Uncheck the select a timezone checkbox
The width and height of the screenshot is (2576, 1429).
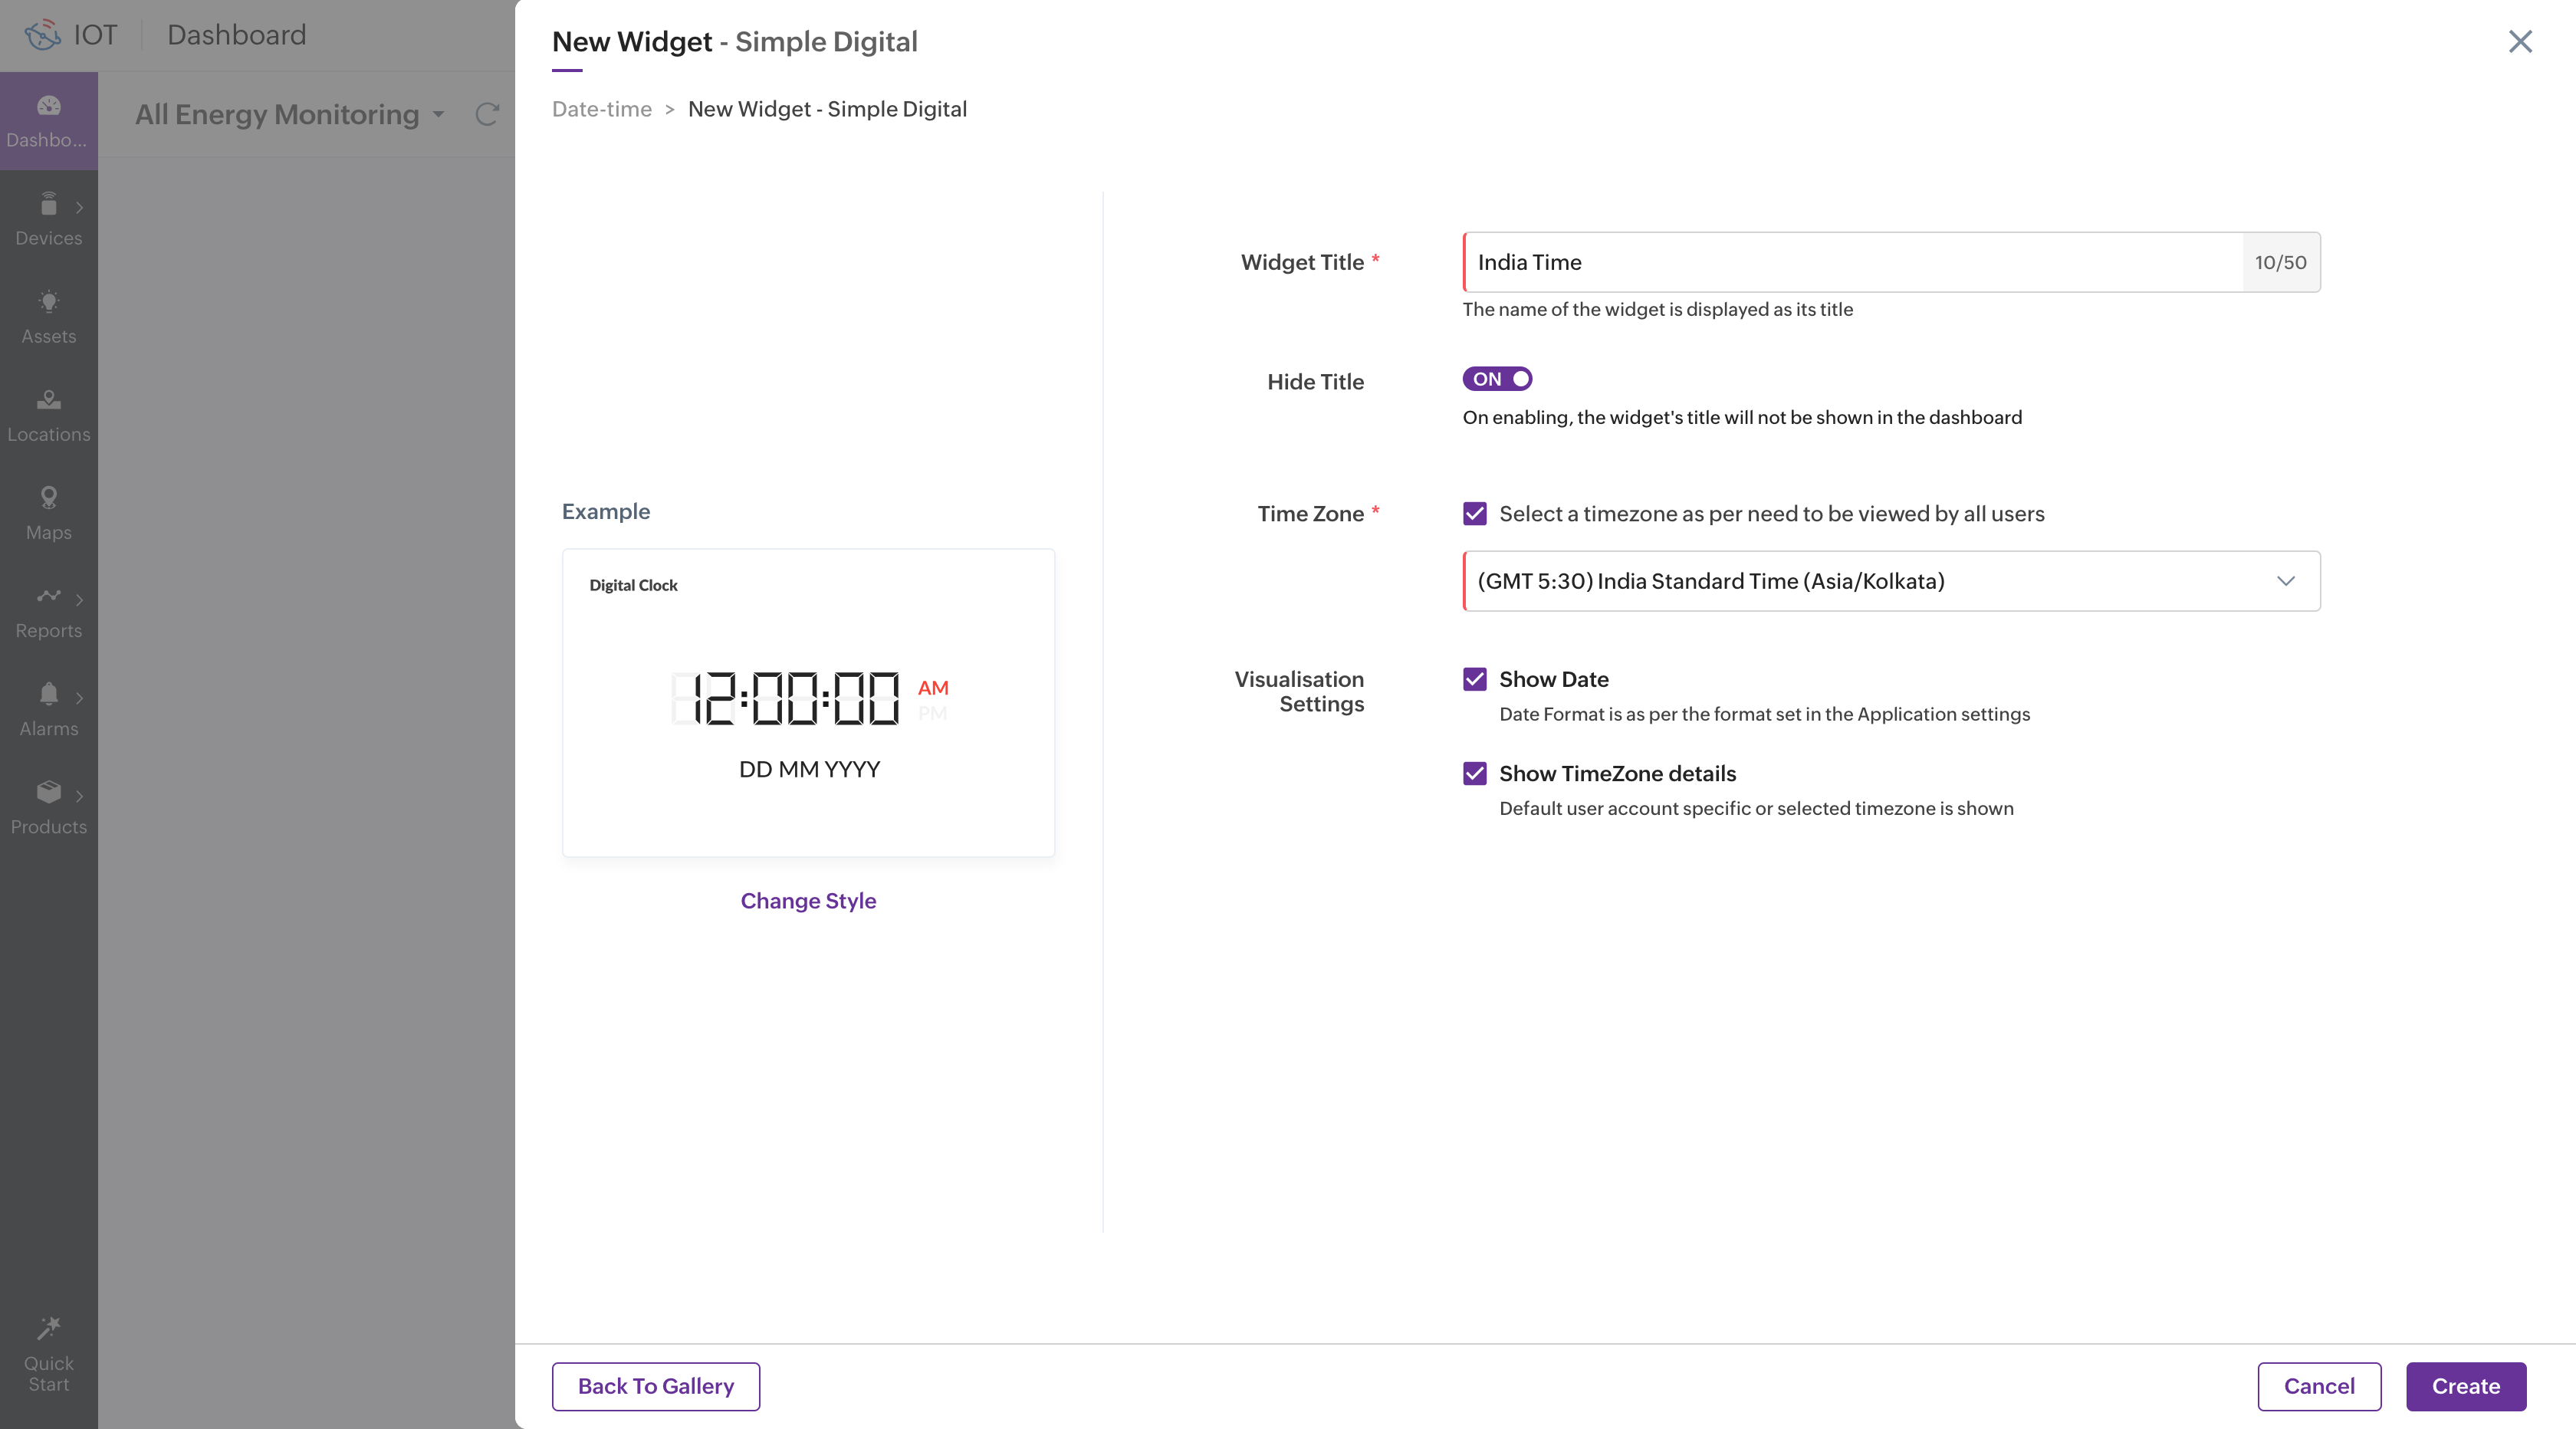[1474, 513]
